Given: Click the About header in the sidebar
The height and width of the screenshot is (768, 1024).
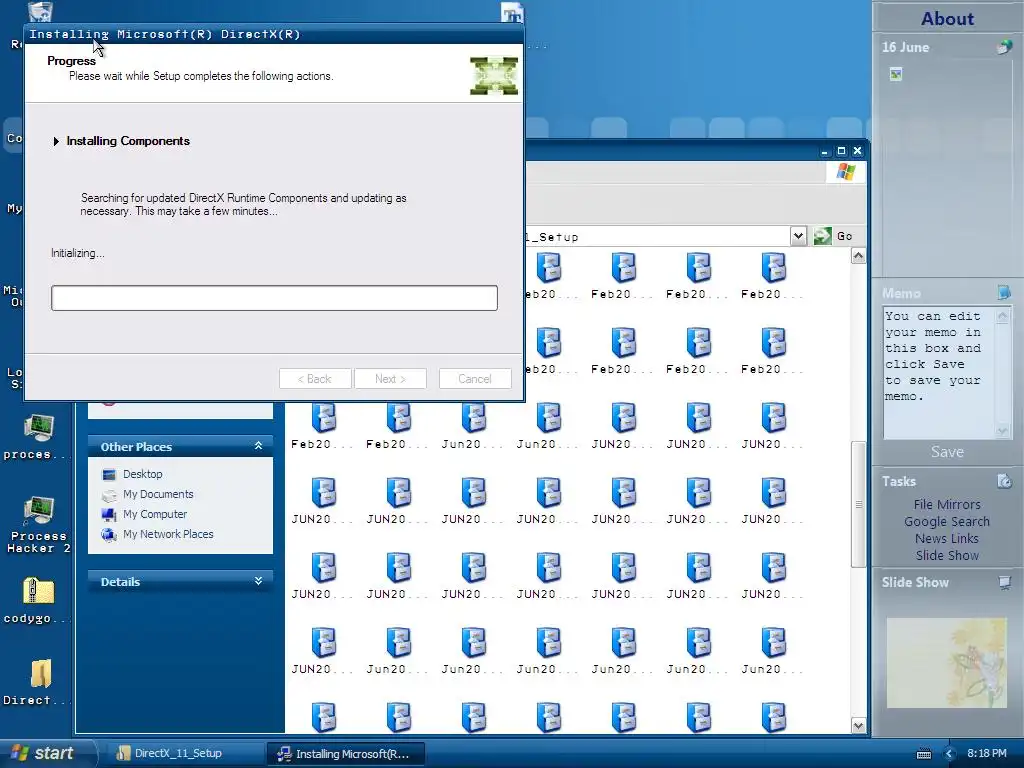Looking at the screenshot, I should tap(947, 18).
